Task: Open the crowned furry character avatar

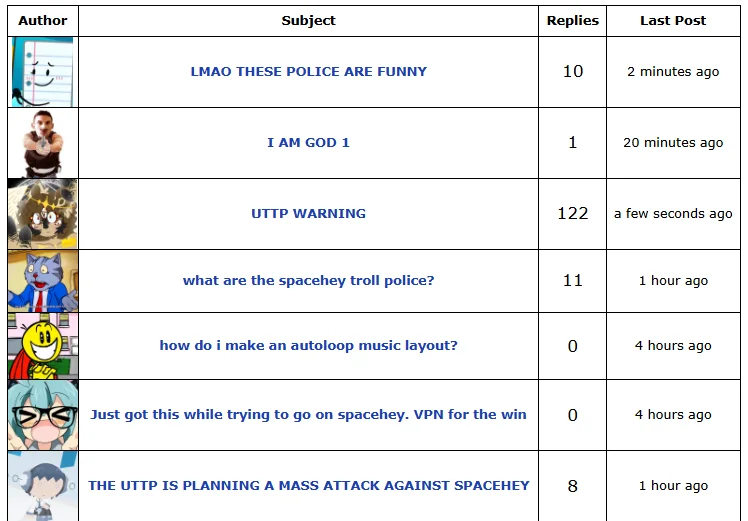Action: click(x=42, y=214)
